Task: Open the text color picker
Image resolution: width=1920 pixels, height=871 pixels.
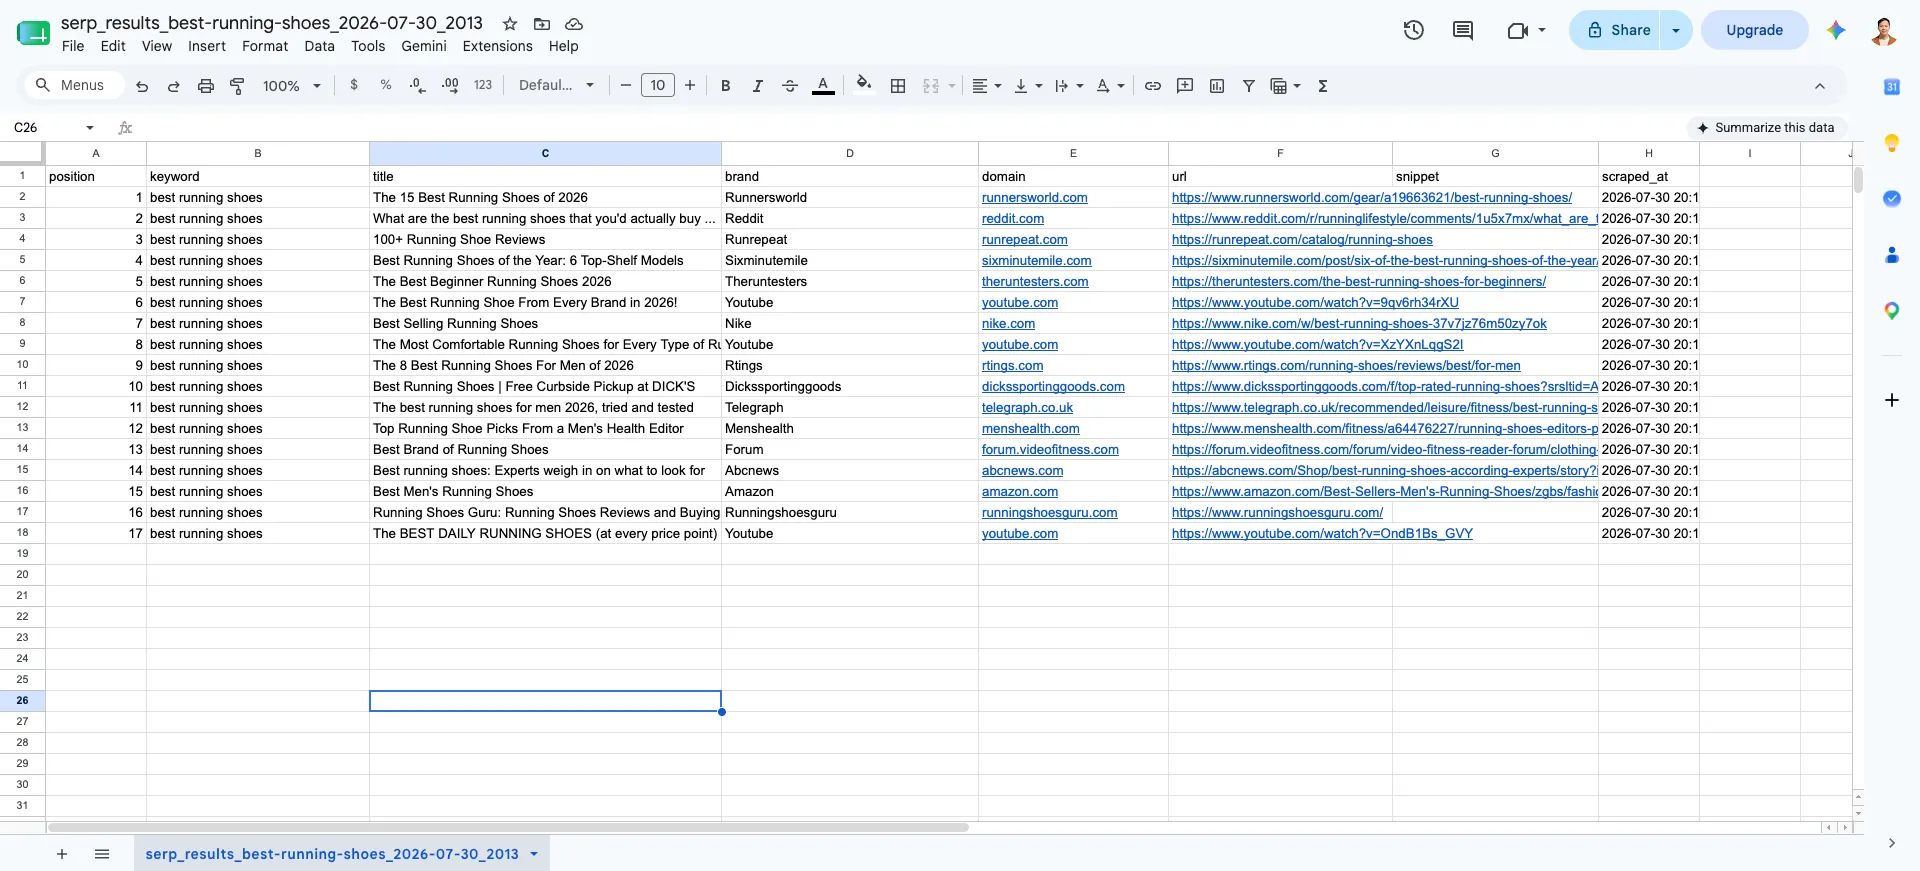Action: click(823, 86)
